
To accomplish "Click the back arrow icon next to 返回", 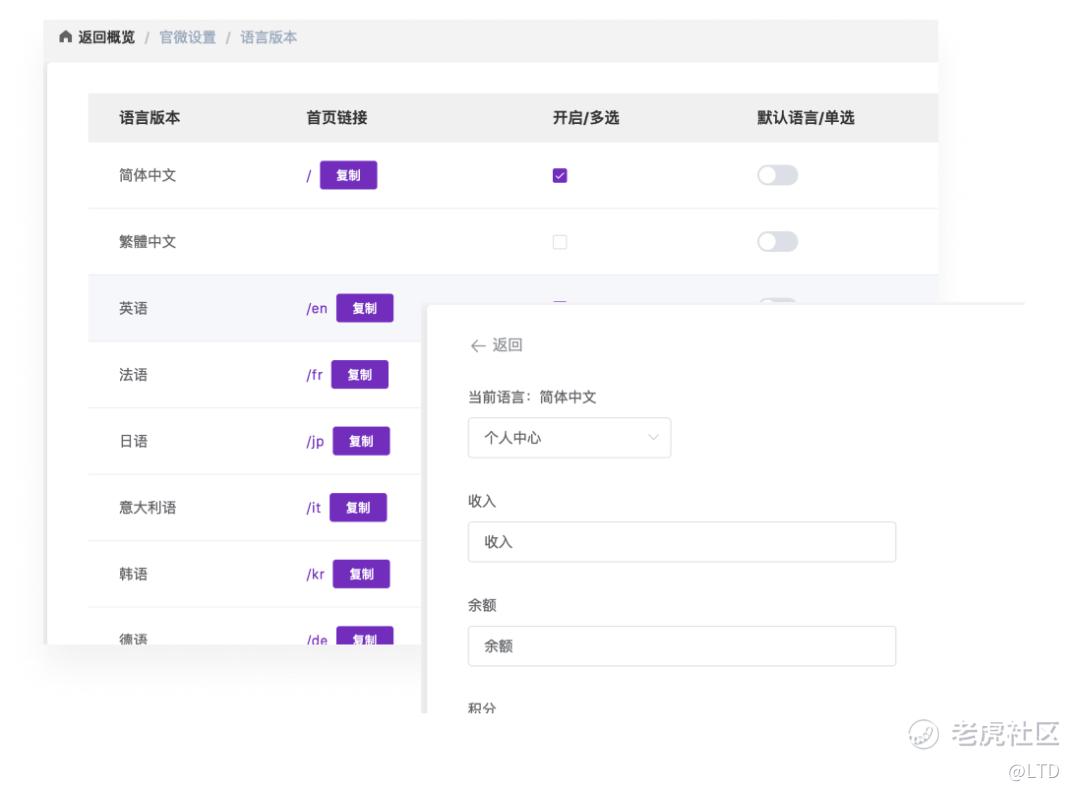I will point(477,346).
